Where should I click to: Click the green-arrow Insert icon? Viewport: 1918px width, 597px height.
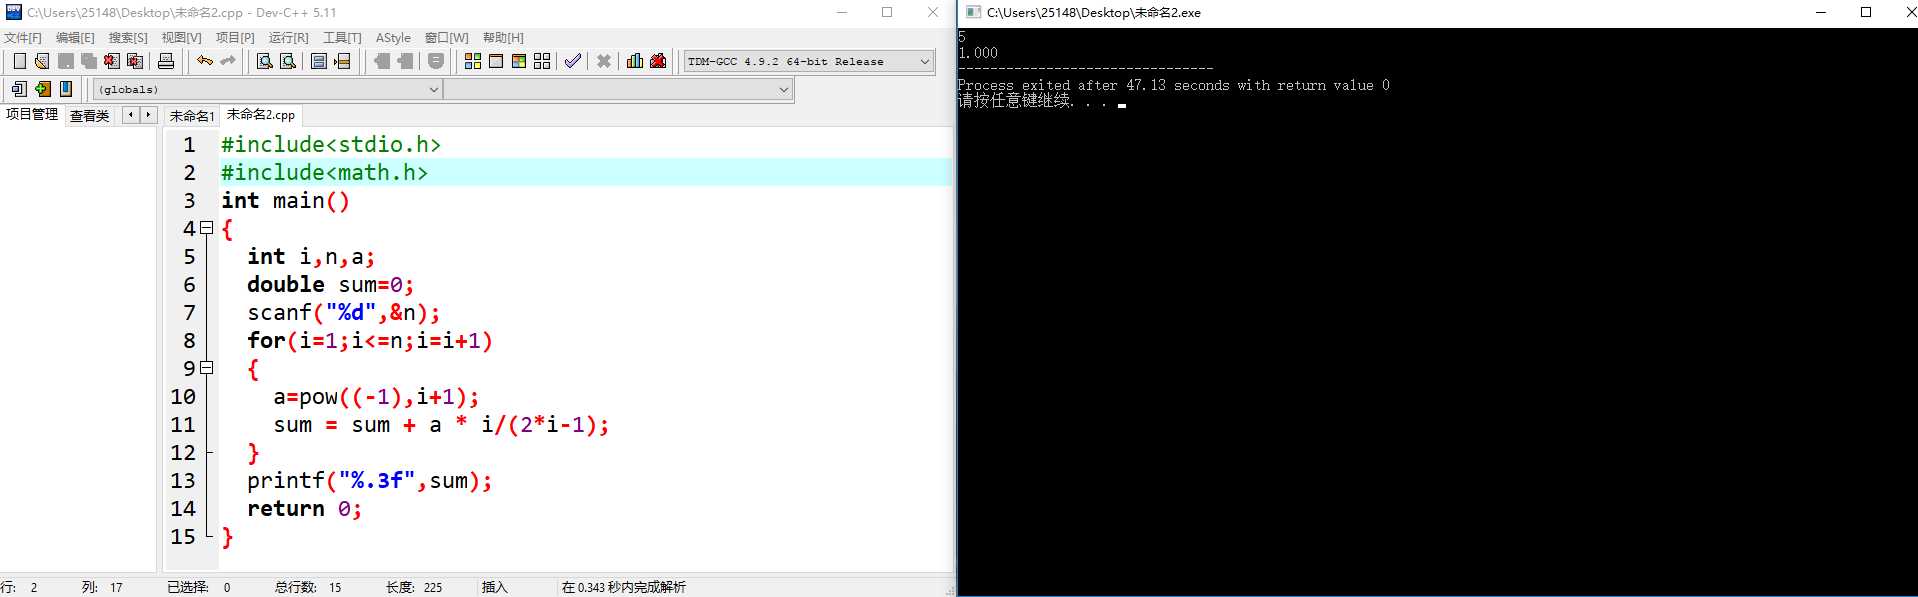[42, 89]
